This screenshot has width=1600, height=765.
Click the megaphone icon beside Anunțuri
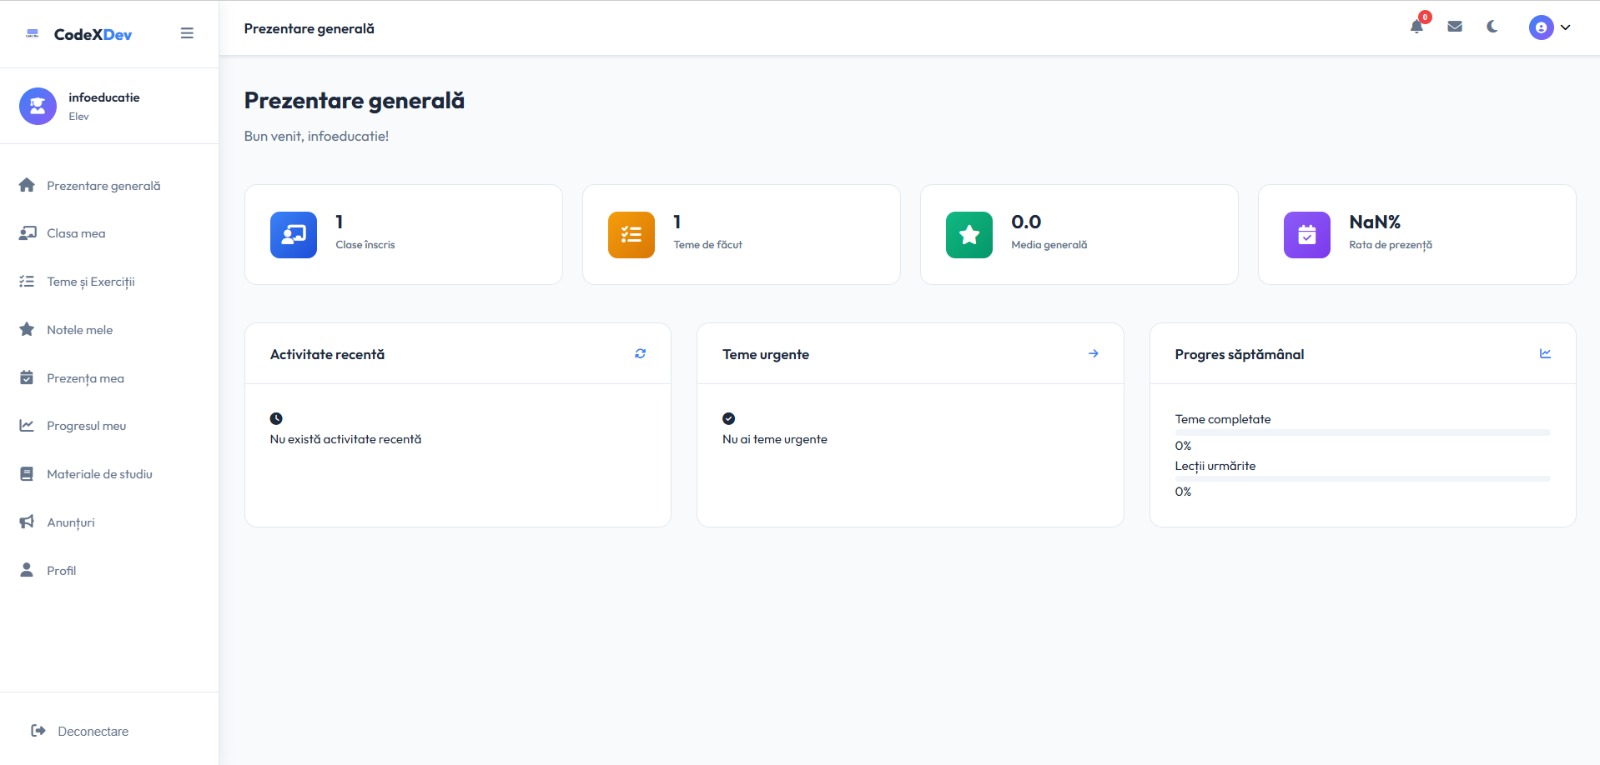(27, 522)
